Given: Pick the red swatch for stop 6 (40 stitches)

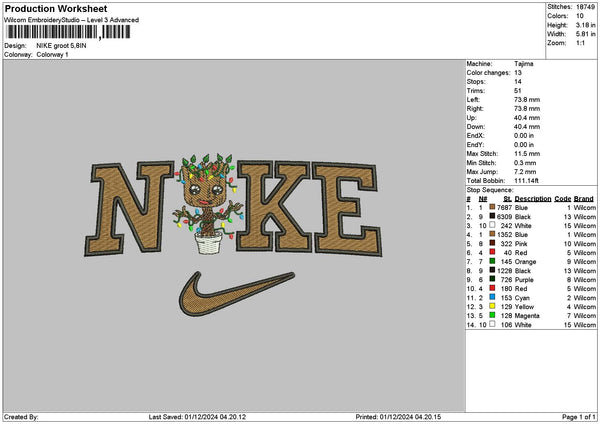Looking at the screenshot, I should click(x=492, y=252).
